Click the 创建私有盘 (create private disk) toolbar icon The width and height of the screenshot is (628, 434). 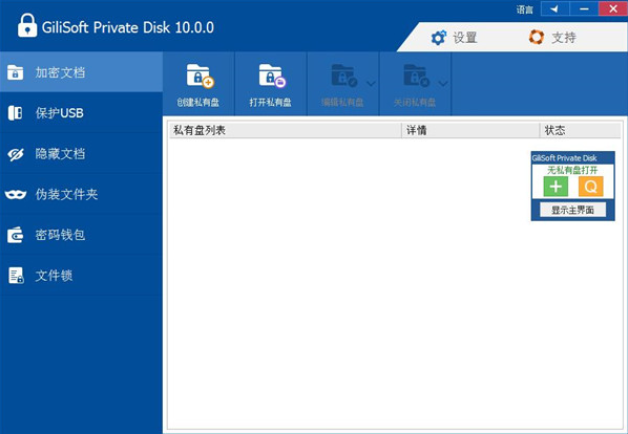[x=199, y=77]
